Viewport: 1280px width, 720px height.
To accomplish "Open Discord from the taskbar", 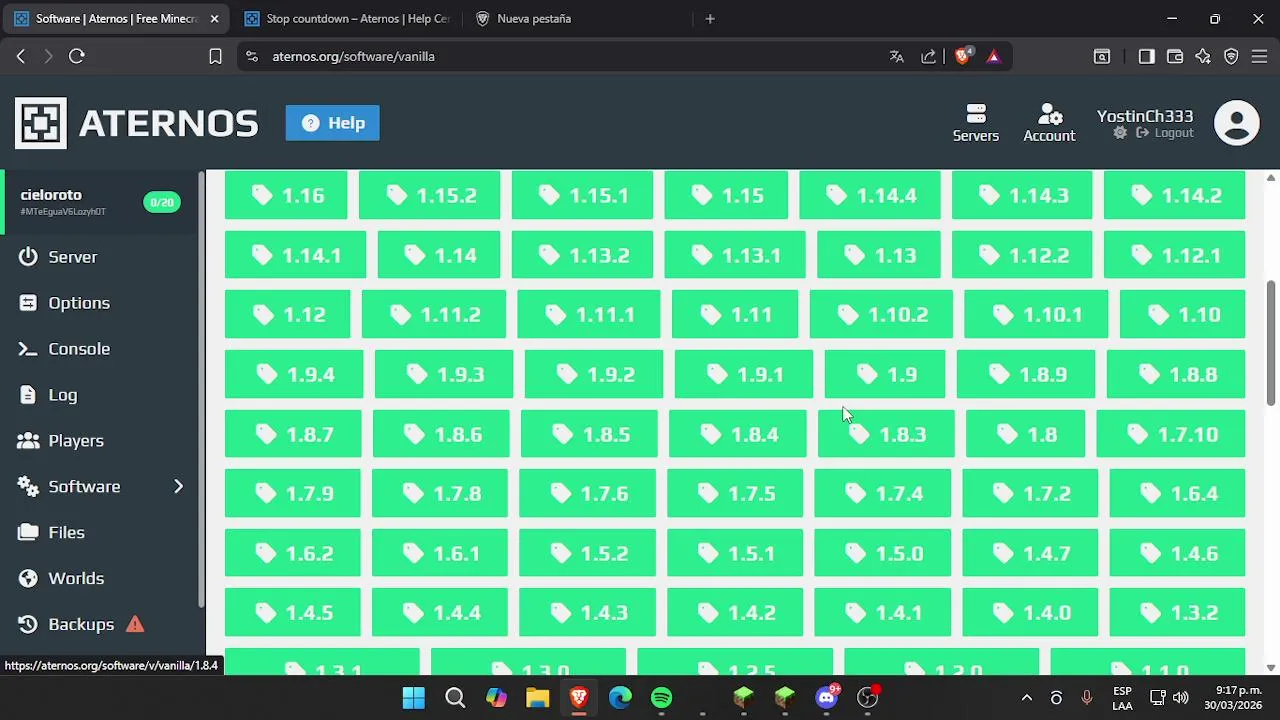I will pos(826,698).
